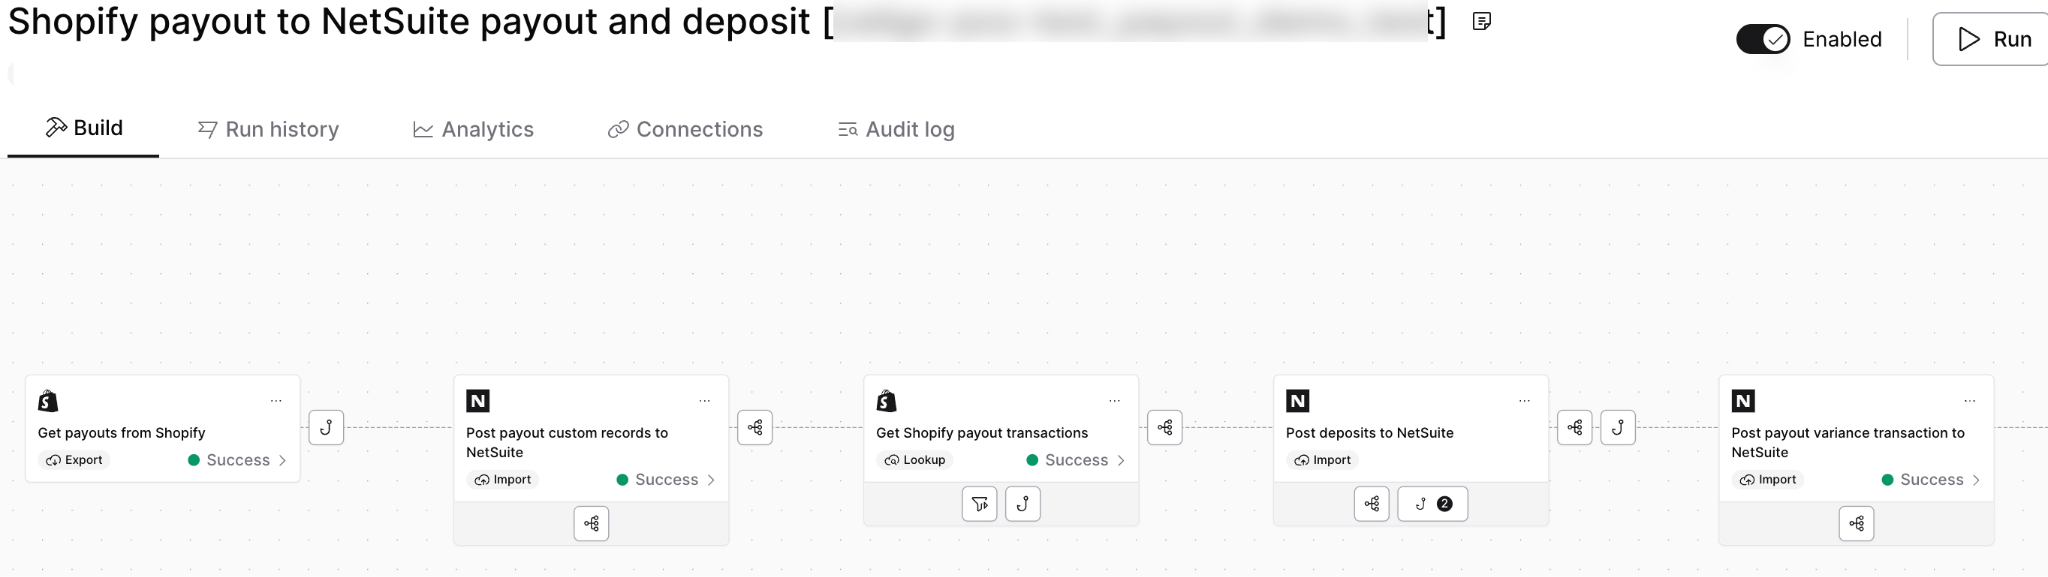Click the Lookup badge on Get Shopify payout transactions
The height and width of the screenshot is (577, 2048).
coord(915,460)
